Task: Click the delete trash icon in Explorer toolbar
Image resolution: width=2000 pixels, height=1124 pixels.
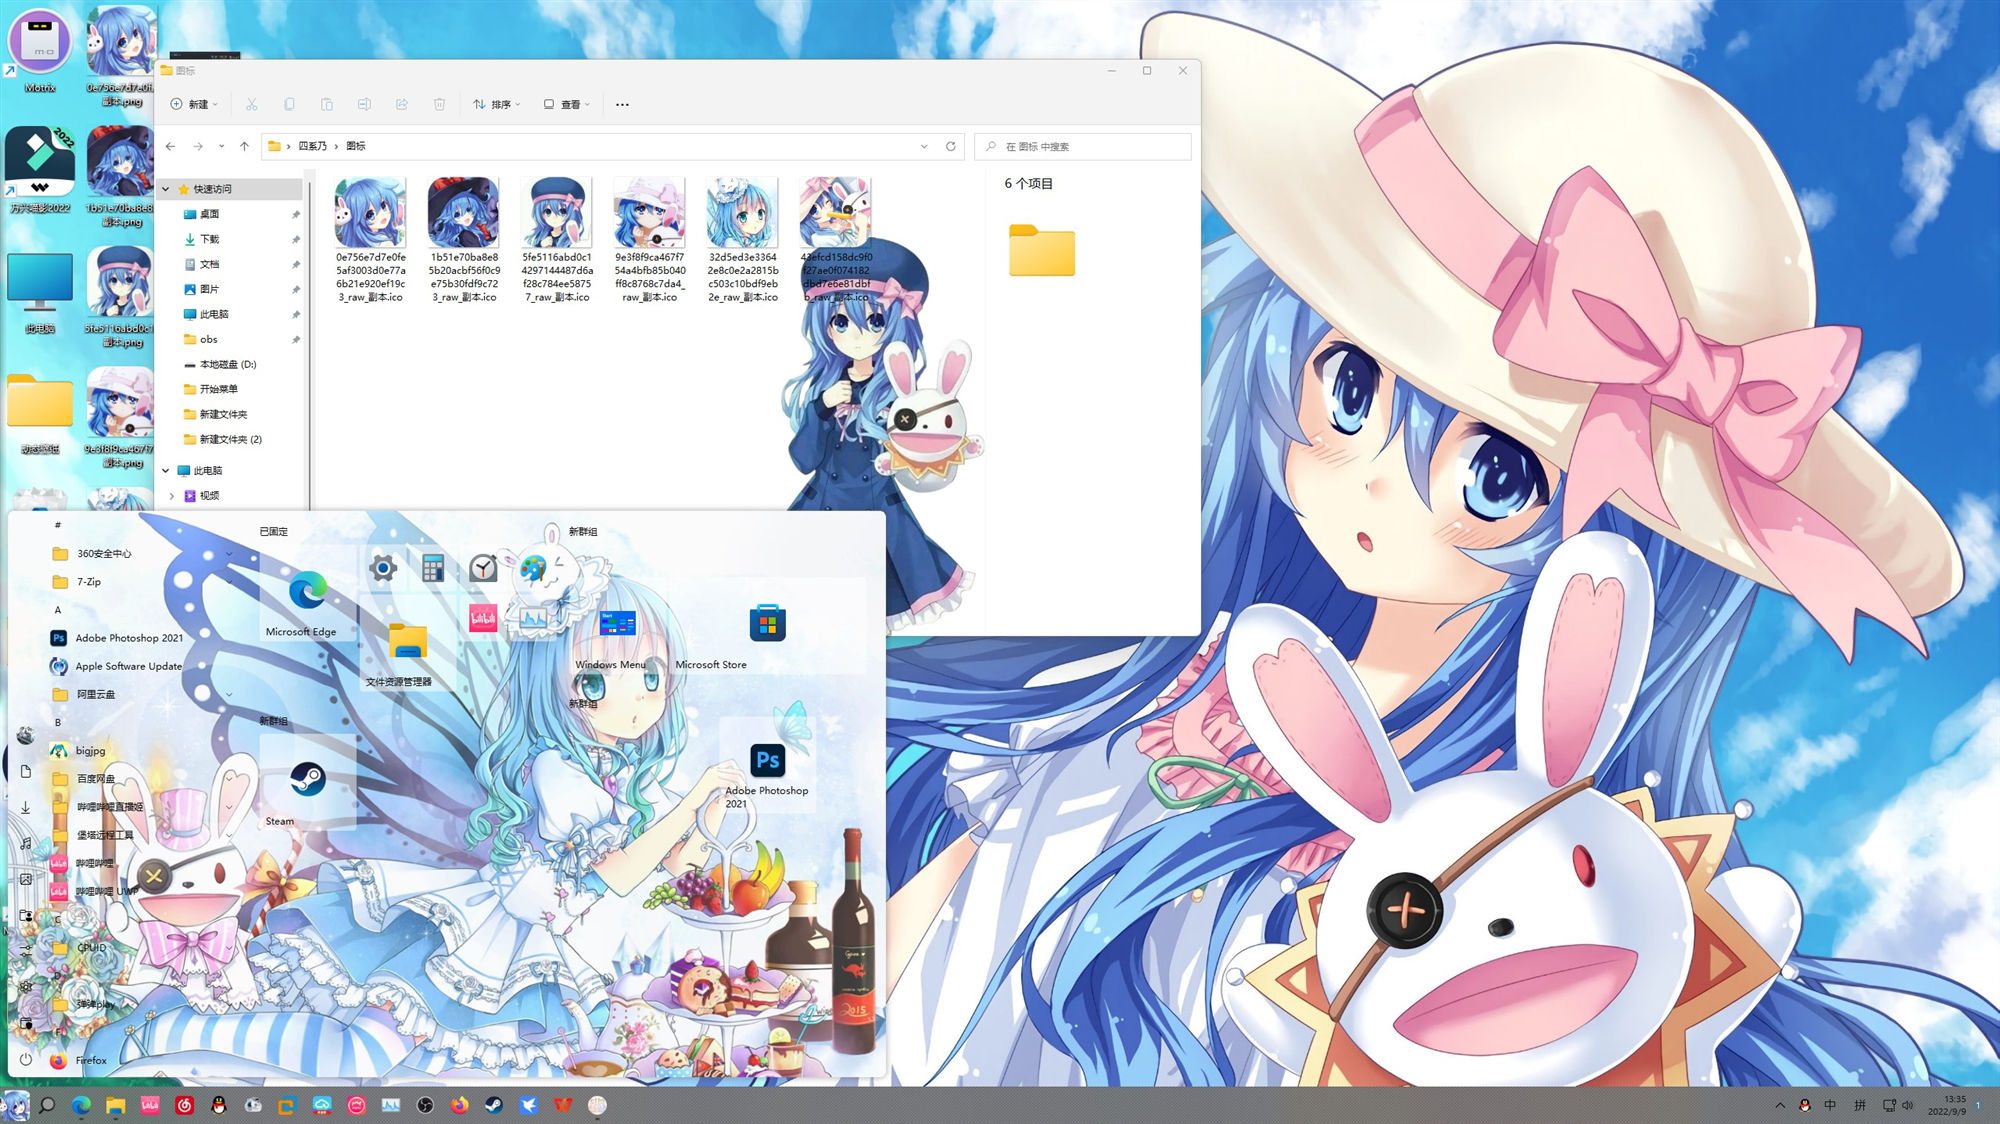Action: [x=439, y=104]
